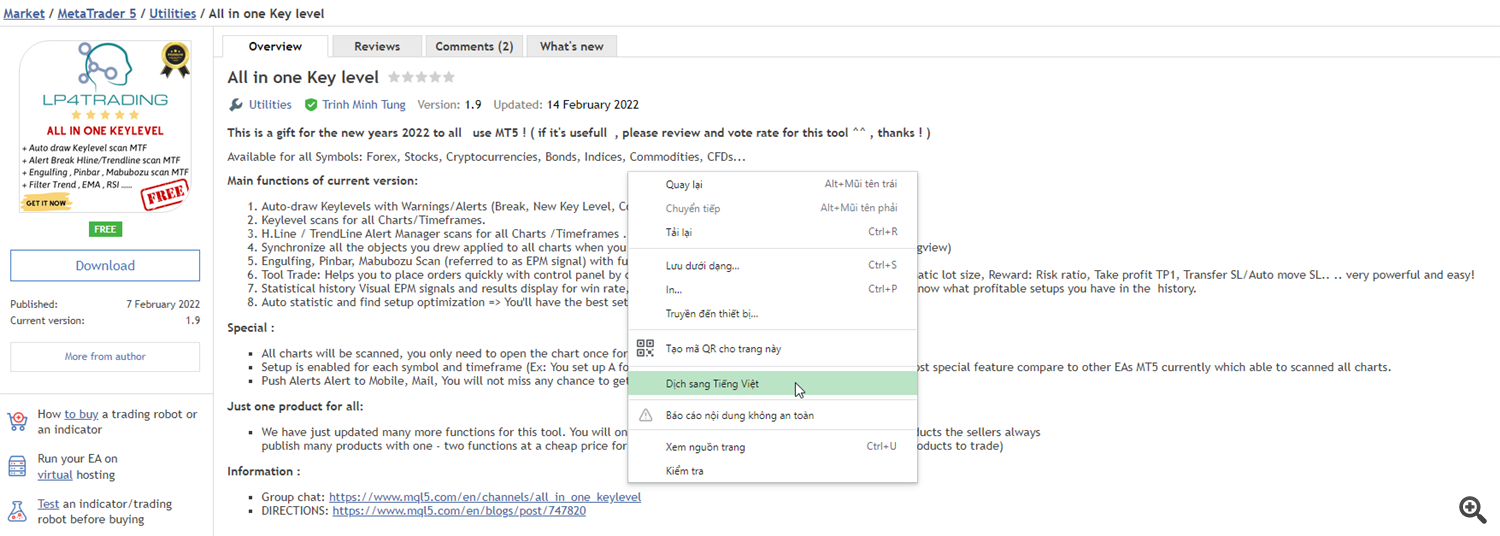Click the 'Special :' heading text
This screenshot has height=536, width=1500.
[x=251, y=328]
